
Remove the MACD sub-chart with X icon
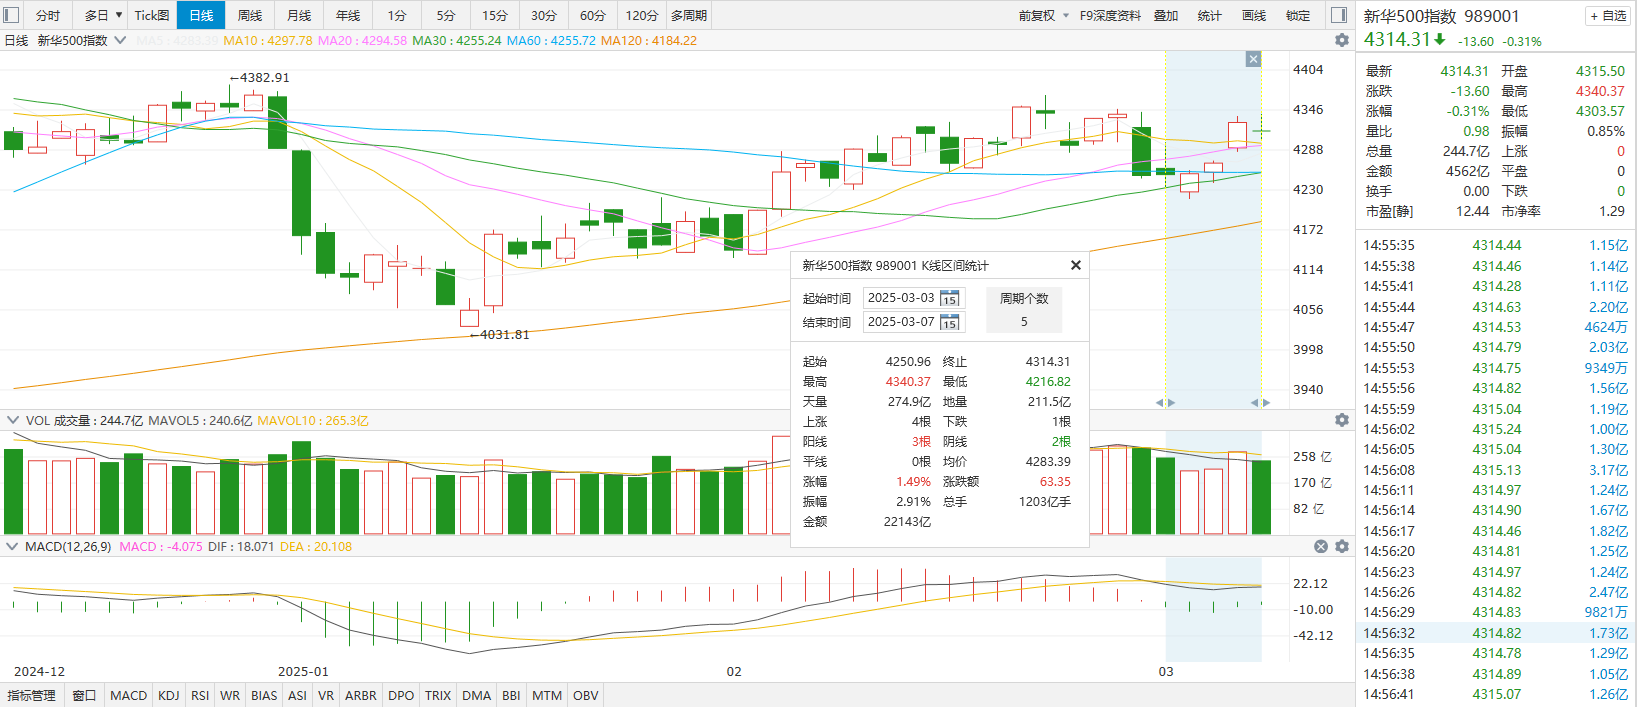pyautogui.click(x=1321, y=546)
